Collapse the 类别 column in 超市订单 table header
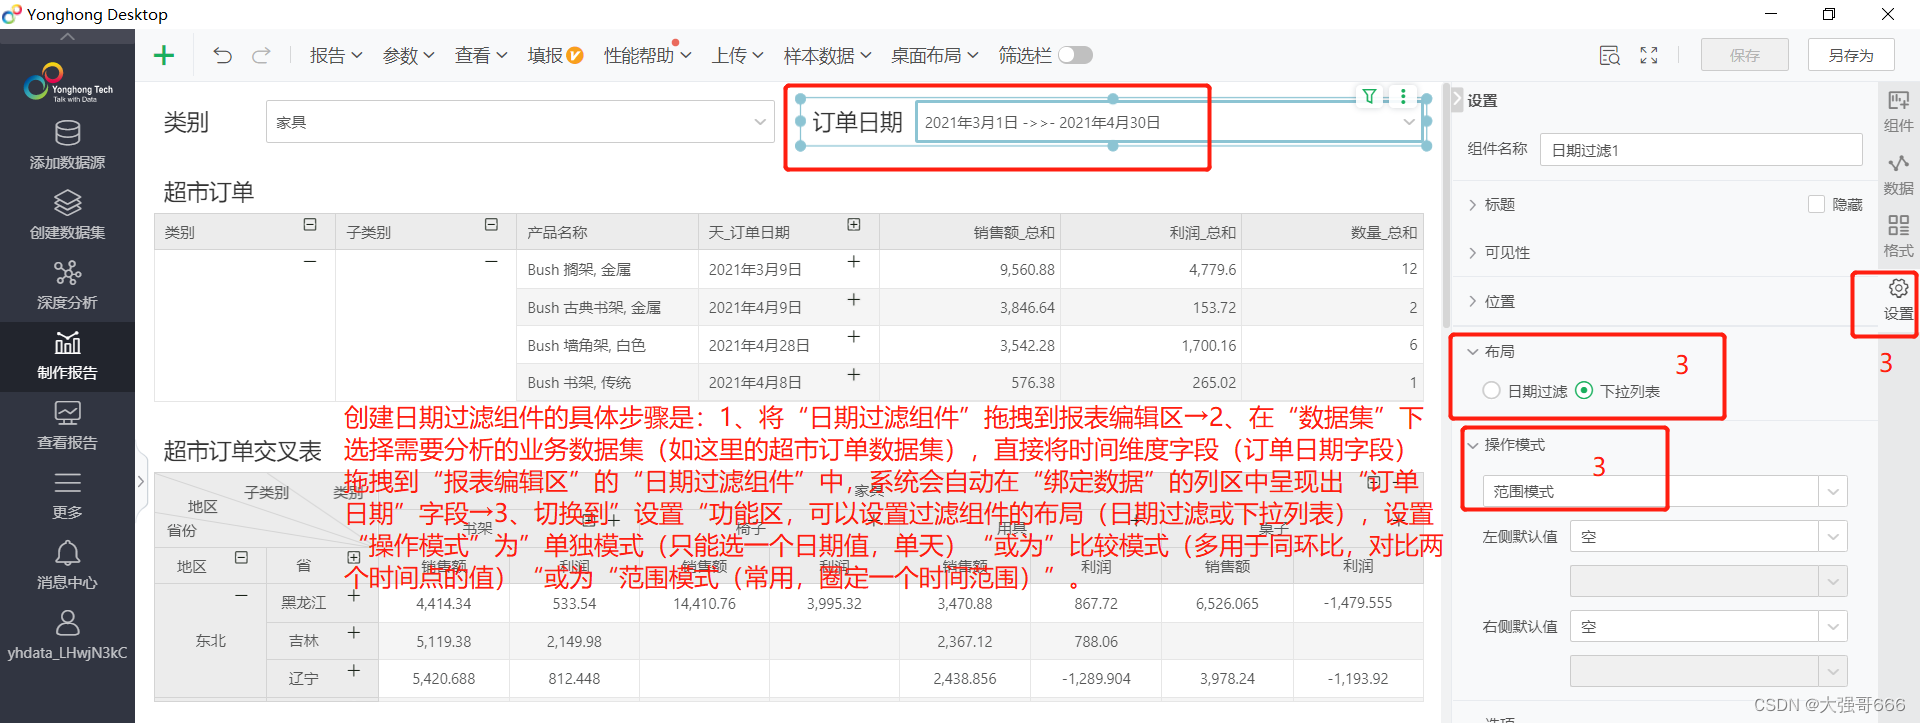 coord(310,225)
